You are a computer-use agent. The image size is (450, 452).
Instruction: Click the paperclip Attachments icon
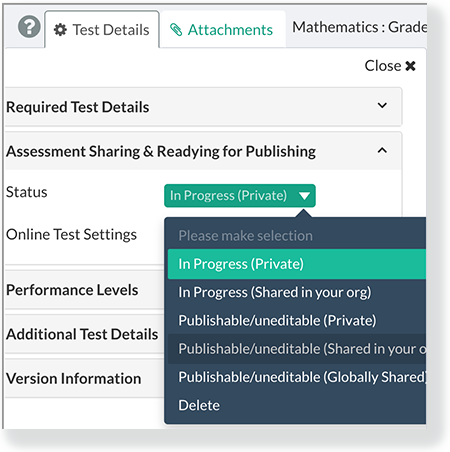pos(176,30)
